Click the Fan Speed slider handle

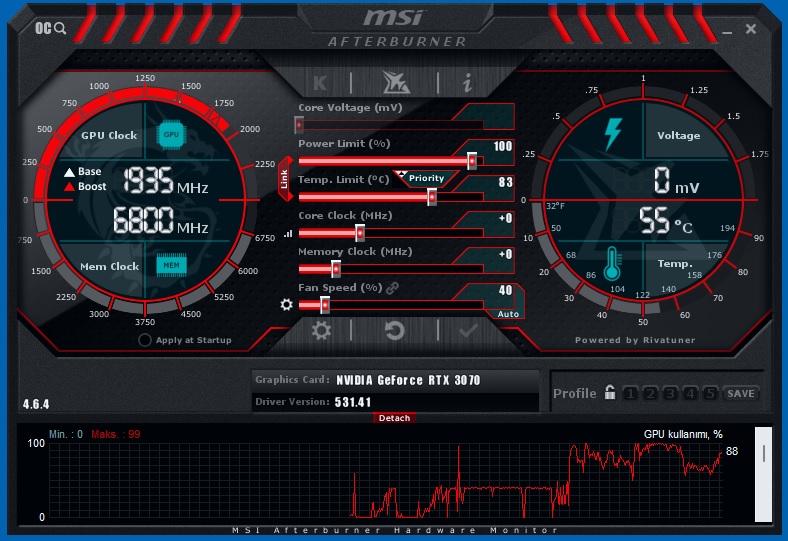pos(325,305)
